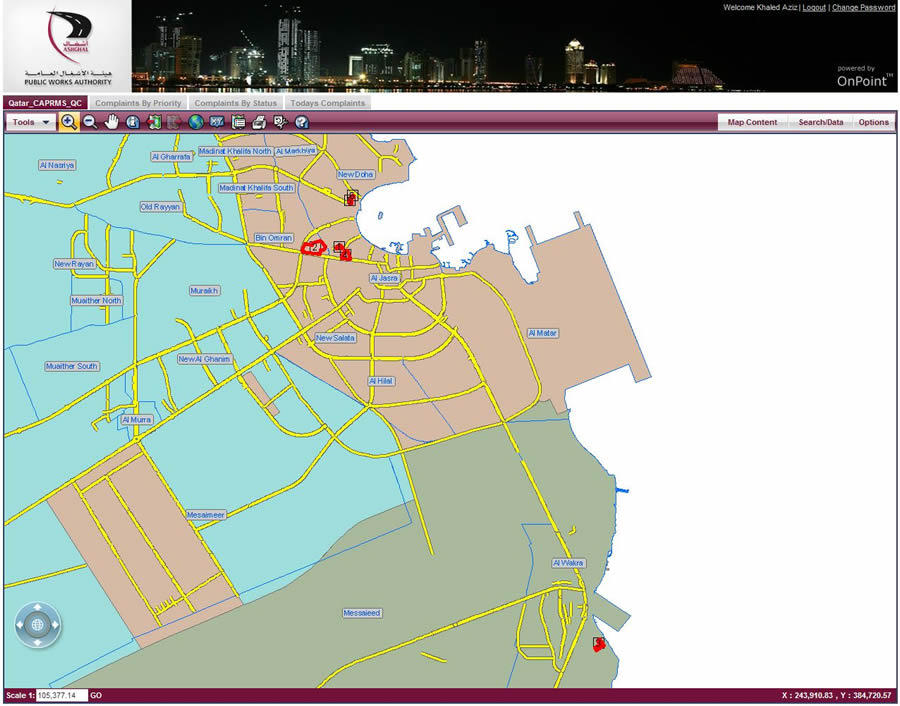900x706 pixels.
Task: Click the Bin Omran map label
Action: point(274,238)
